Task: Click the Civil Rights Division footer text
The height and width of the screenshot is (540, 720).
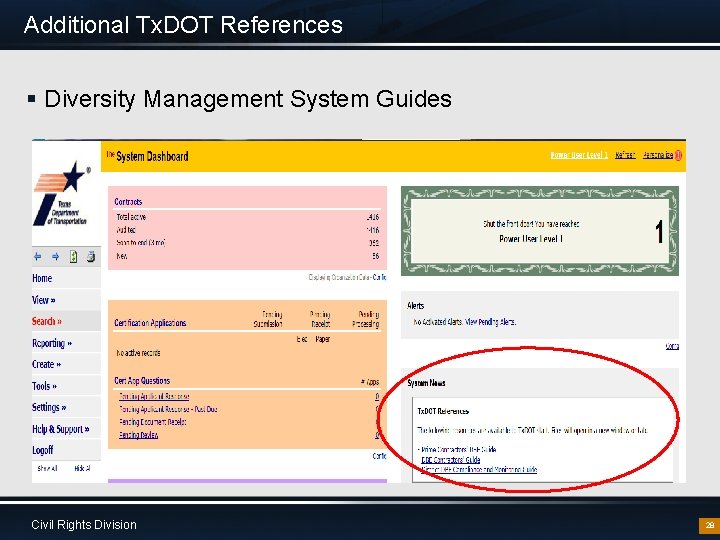Action: pos(84,525)
